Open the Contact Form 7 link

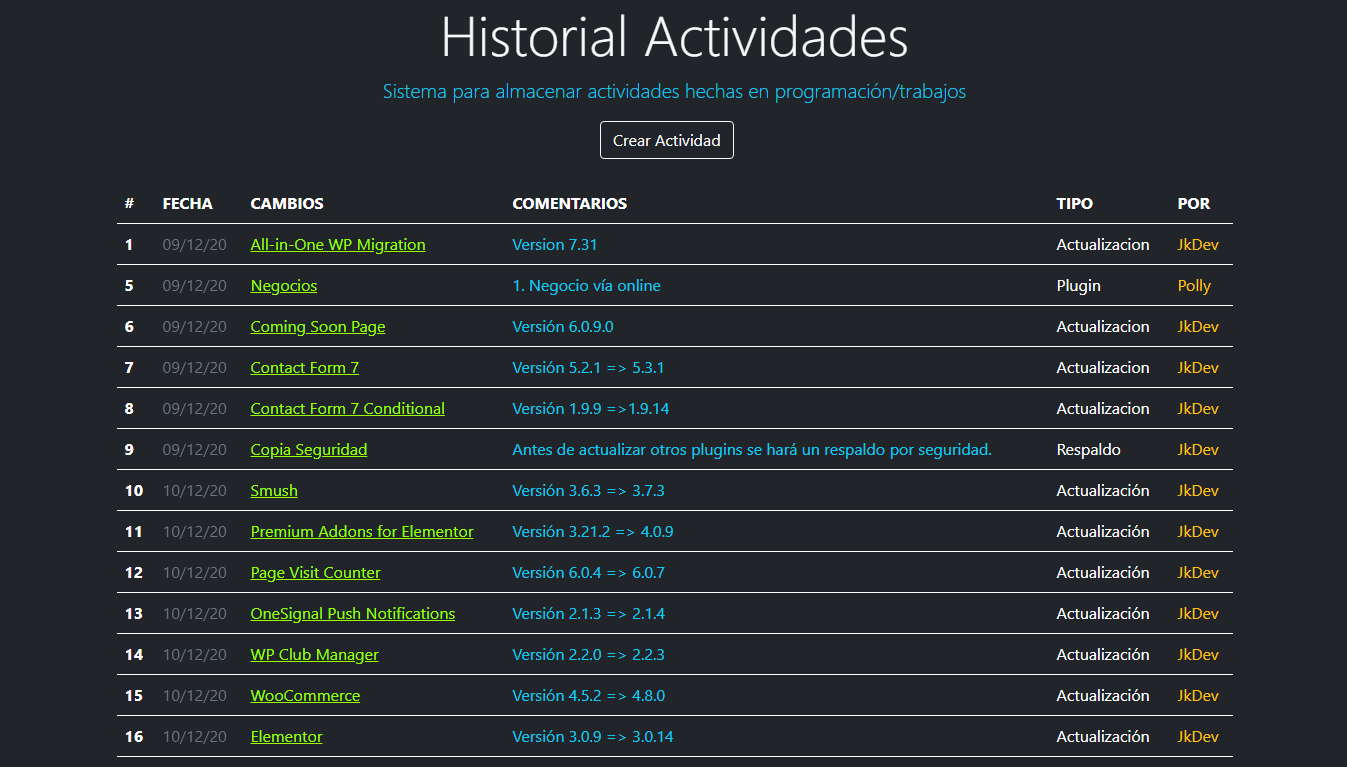[305, 368]
